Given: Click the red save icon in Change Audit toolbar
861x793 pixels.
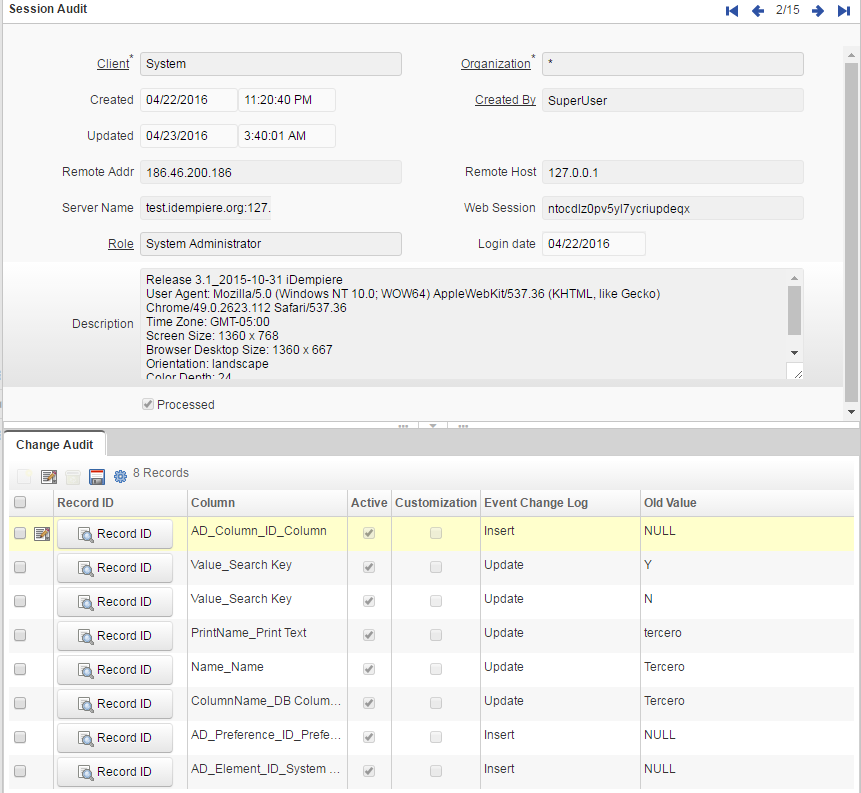Looking at the screenshot, I should point(97,477).
